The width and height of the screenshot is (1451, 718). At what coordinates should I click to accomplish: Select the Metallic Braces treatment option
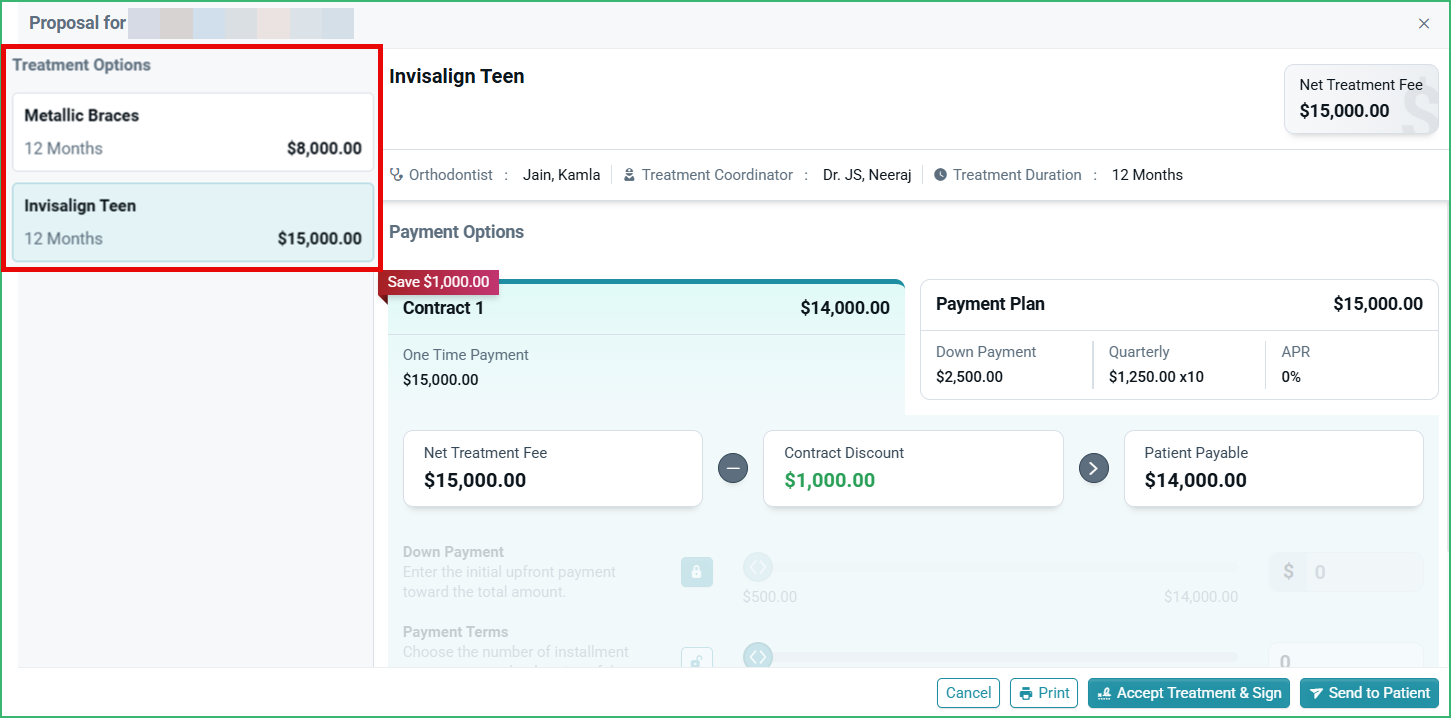tap(193, 132)
